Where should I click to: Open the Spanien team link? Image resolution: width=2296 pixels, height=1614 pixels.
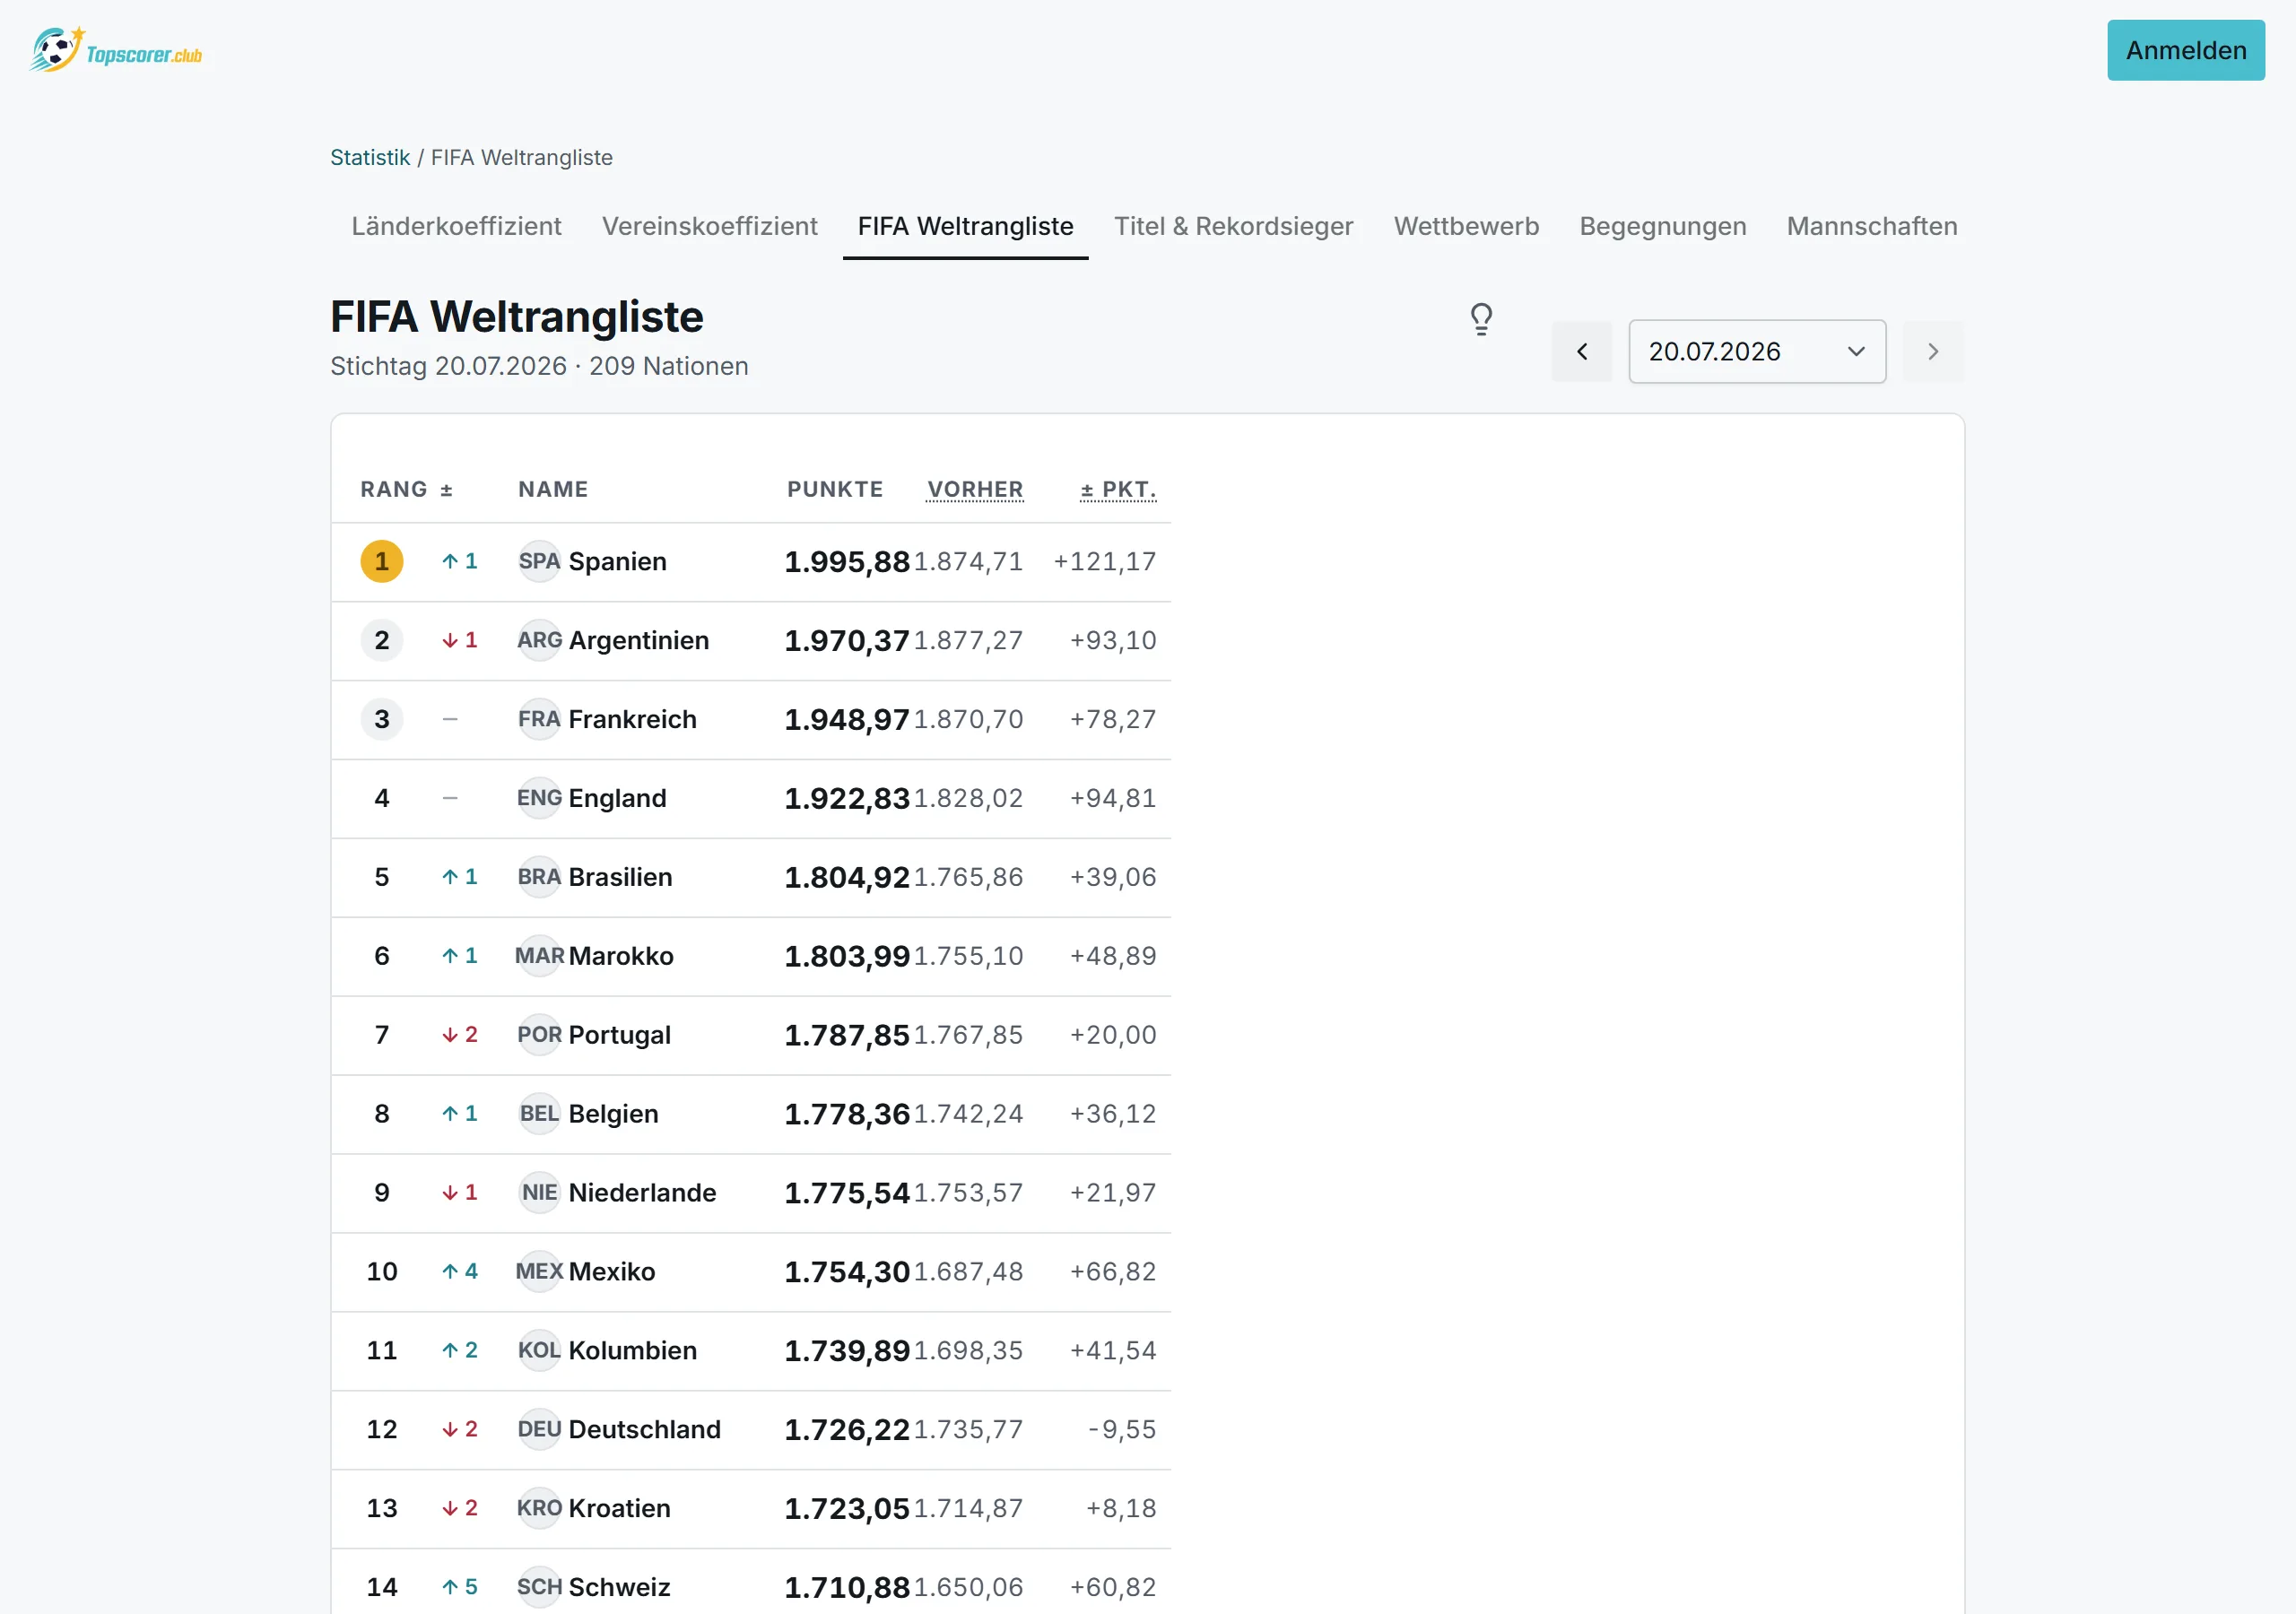617,561
